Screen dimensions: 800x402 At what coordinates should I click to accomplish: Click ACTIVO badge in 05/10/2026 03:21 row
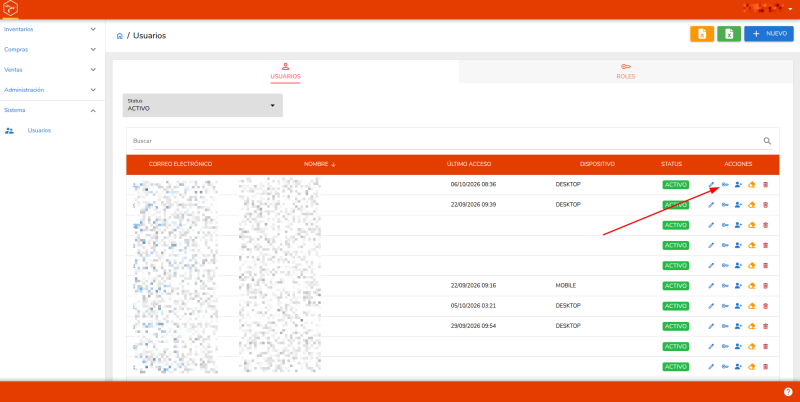coord(676,306)
